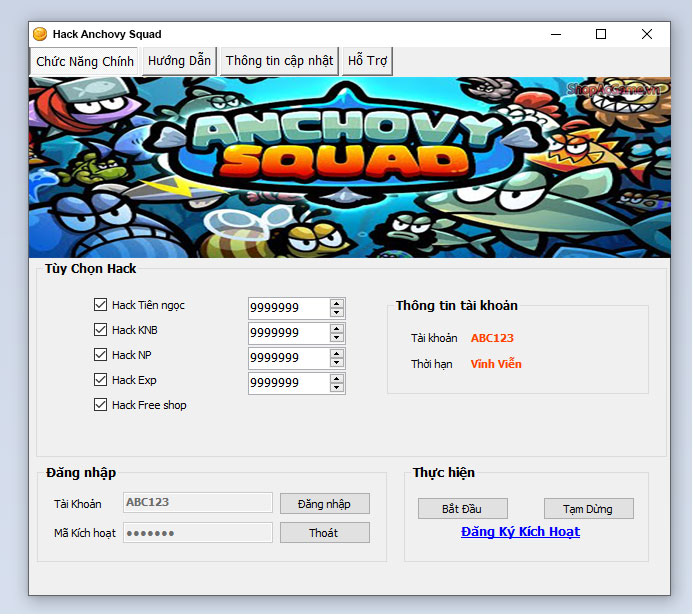This screenshot has width=693, height=616.
Task: Click the Anchovy Squad banner image
Action: tap(350, 167)
